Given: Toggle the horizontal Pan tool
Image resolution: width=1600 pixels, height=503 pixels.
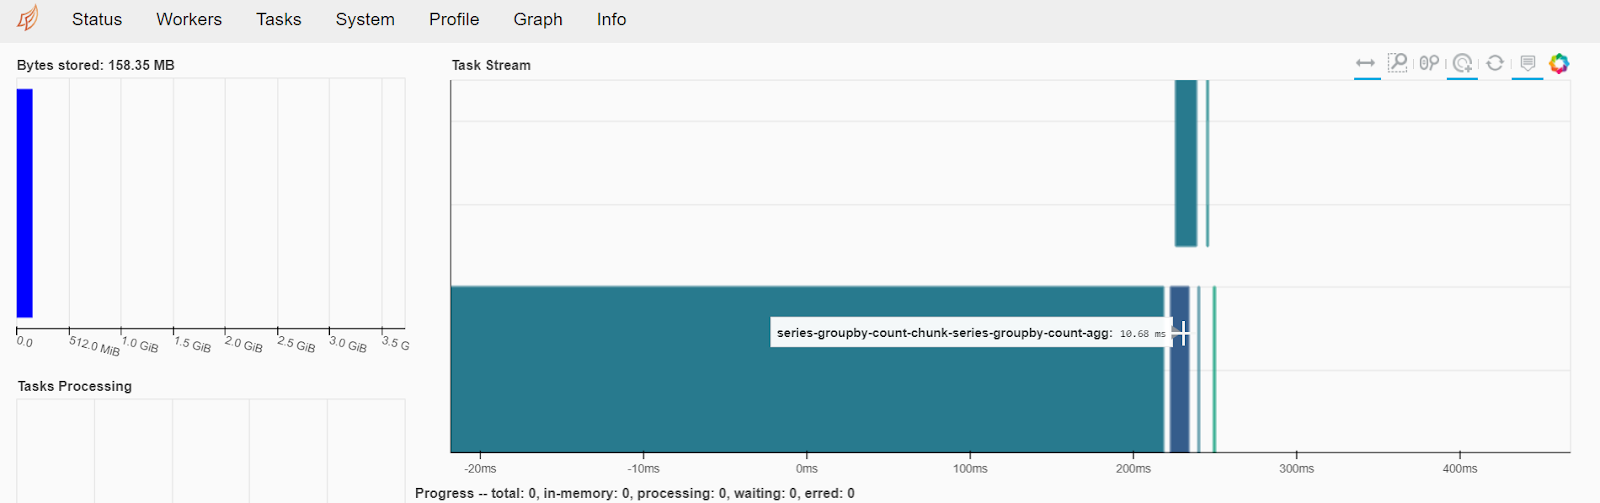Looking at the screenshot, I should tap(1366, 63).
